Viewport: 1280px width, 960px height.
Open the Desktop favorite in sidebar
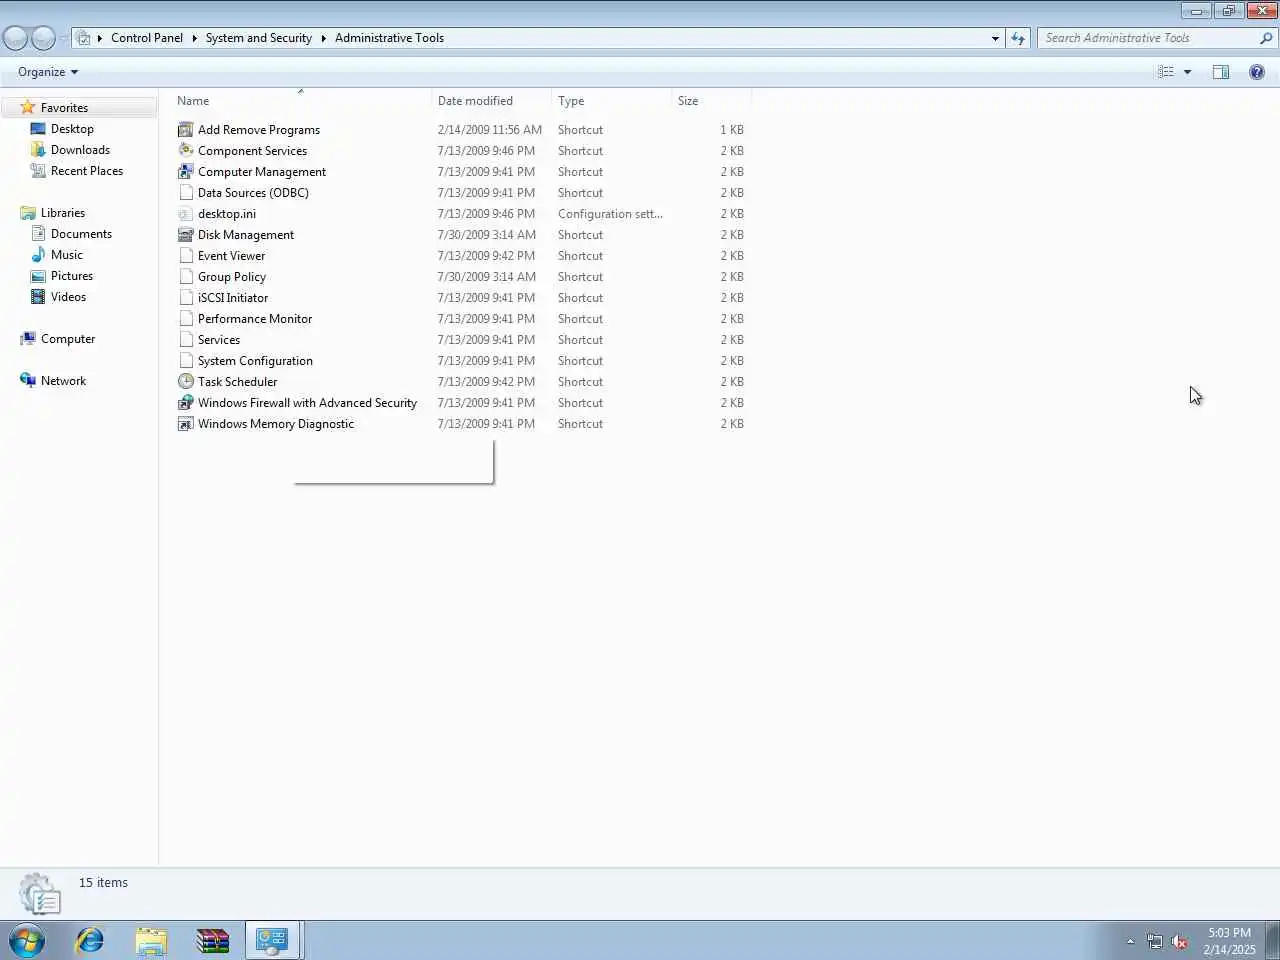pyautogui.click(x=72, y=129)
